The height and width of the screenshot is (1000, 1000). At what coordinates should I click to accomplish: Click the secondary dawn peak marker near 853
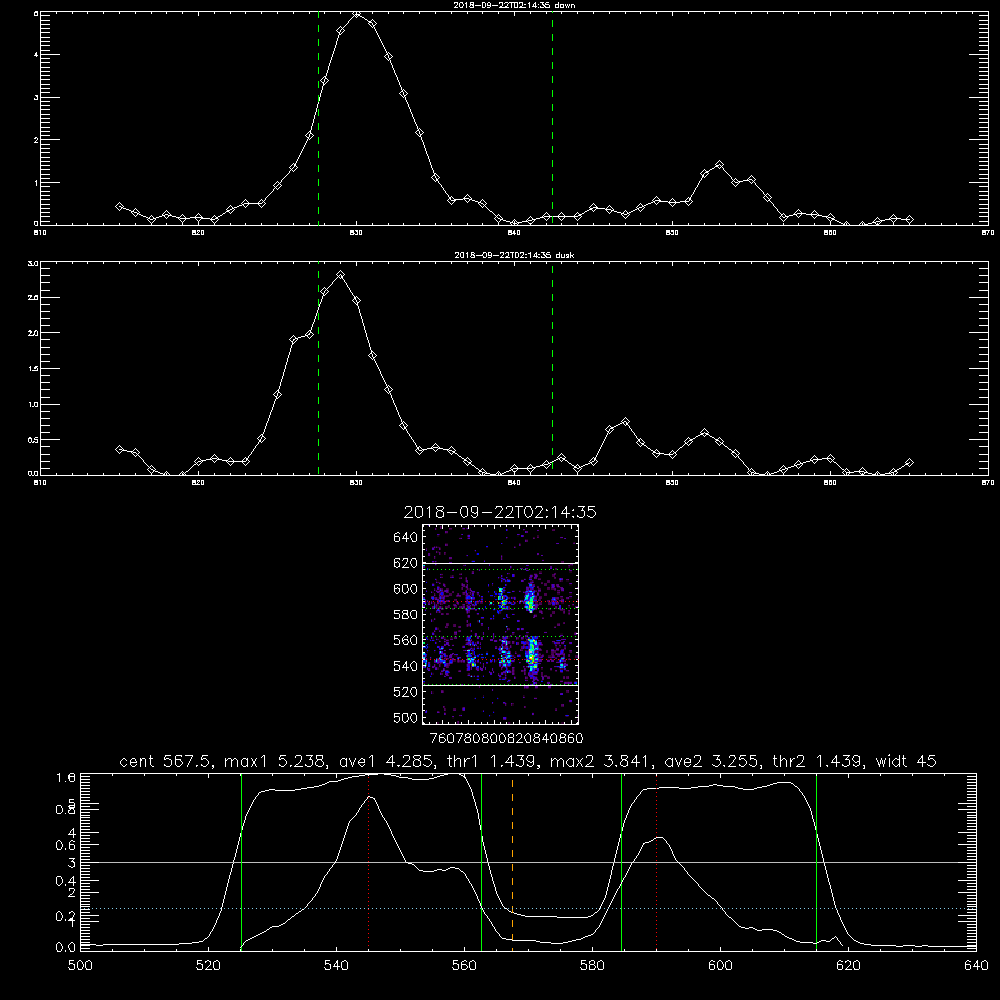coord(719,165)
